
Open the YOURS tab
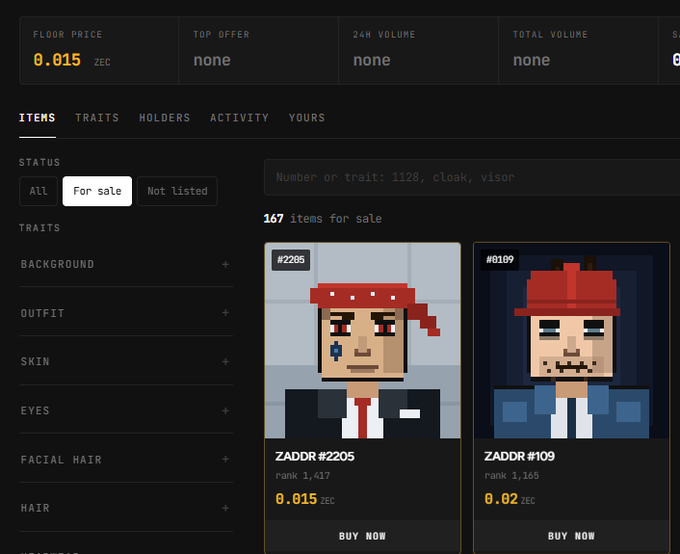pyautogui.click(x=307, y=118)
